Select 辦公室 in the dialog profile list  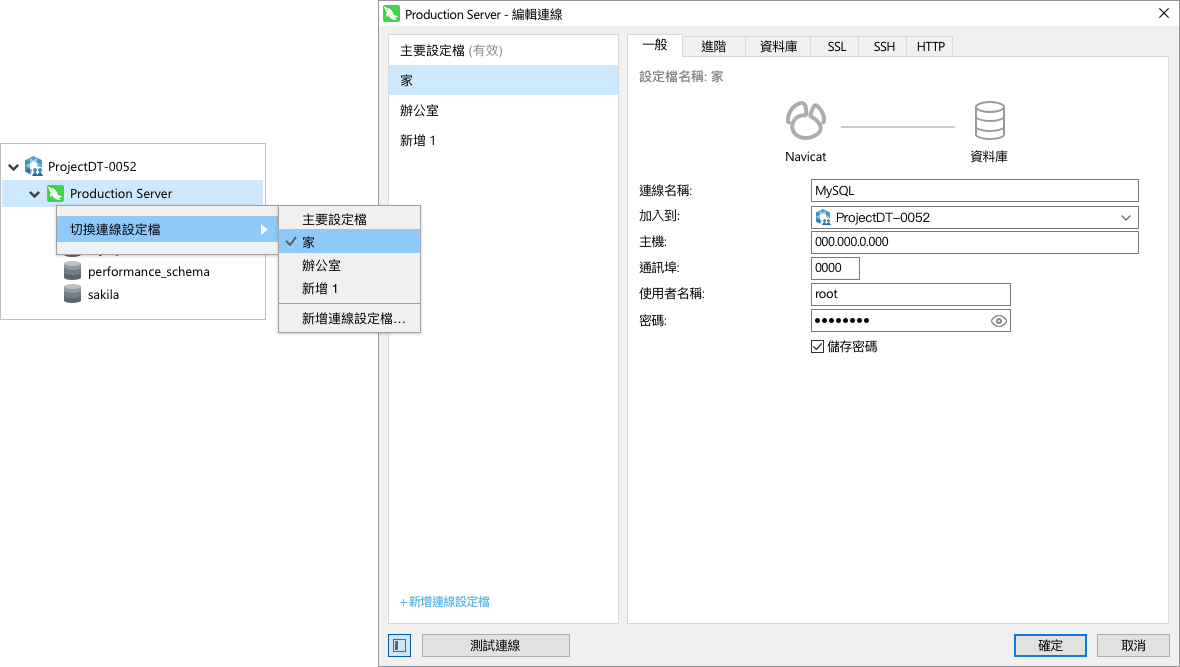[503, 110]
